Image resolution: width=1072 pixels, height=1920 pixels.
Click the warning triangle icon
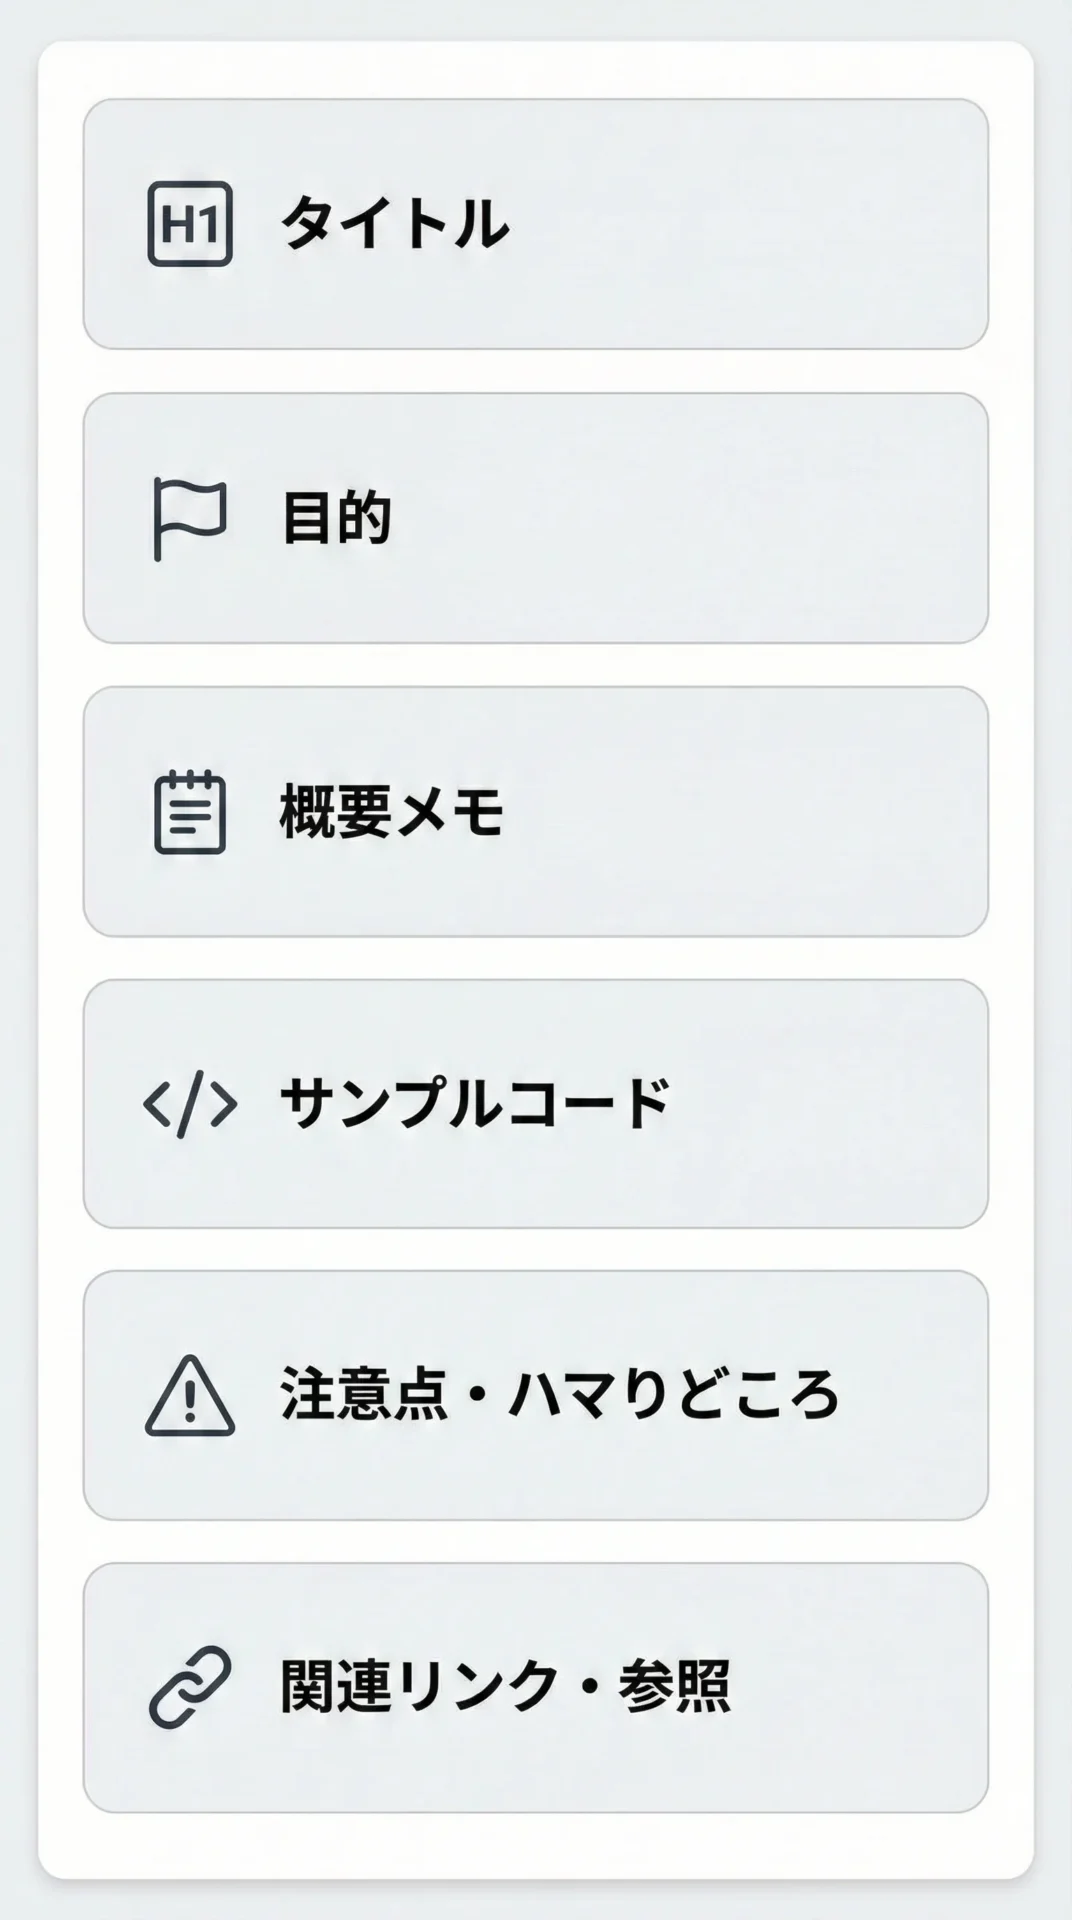pyautogui.click(x=190, y=1396)
